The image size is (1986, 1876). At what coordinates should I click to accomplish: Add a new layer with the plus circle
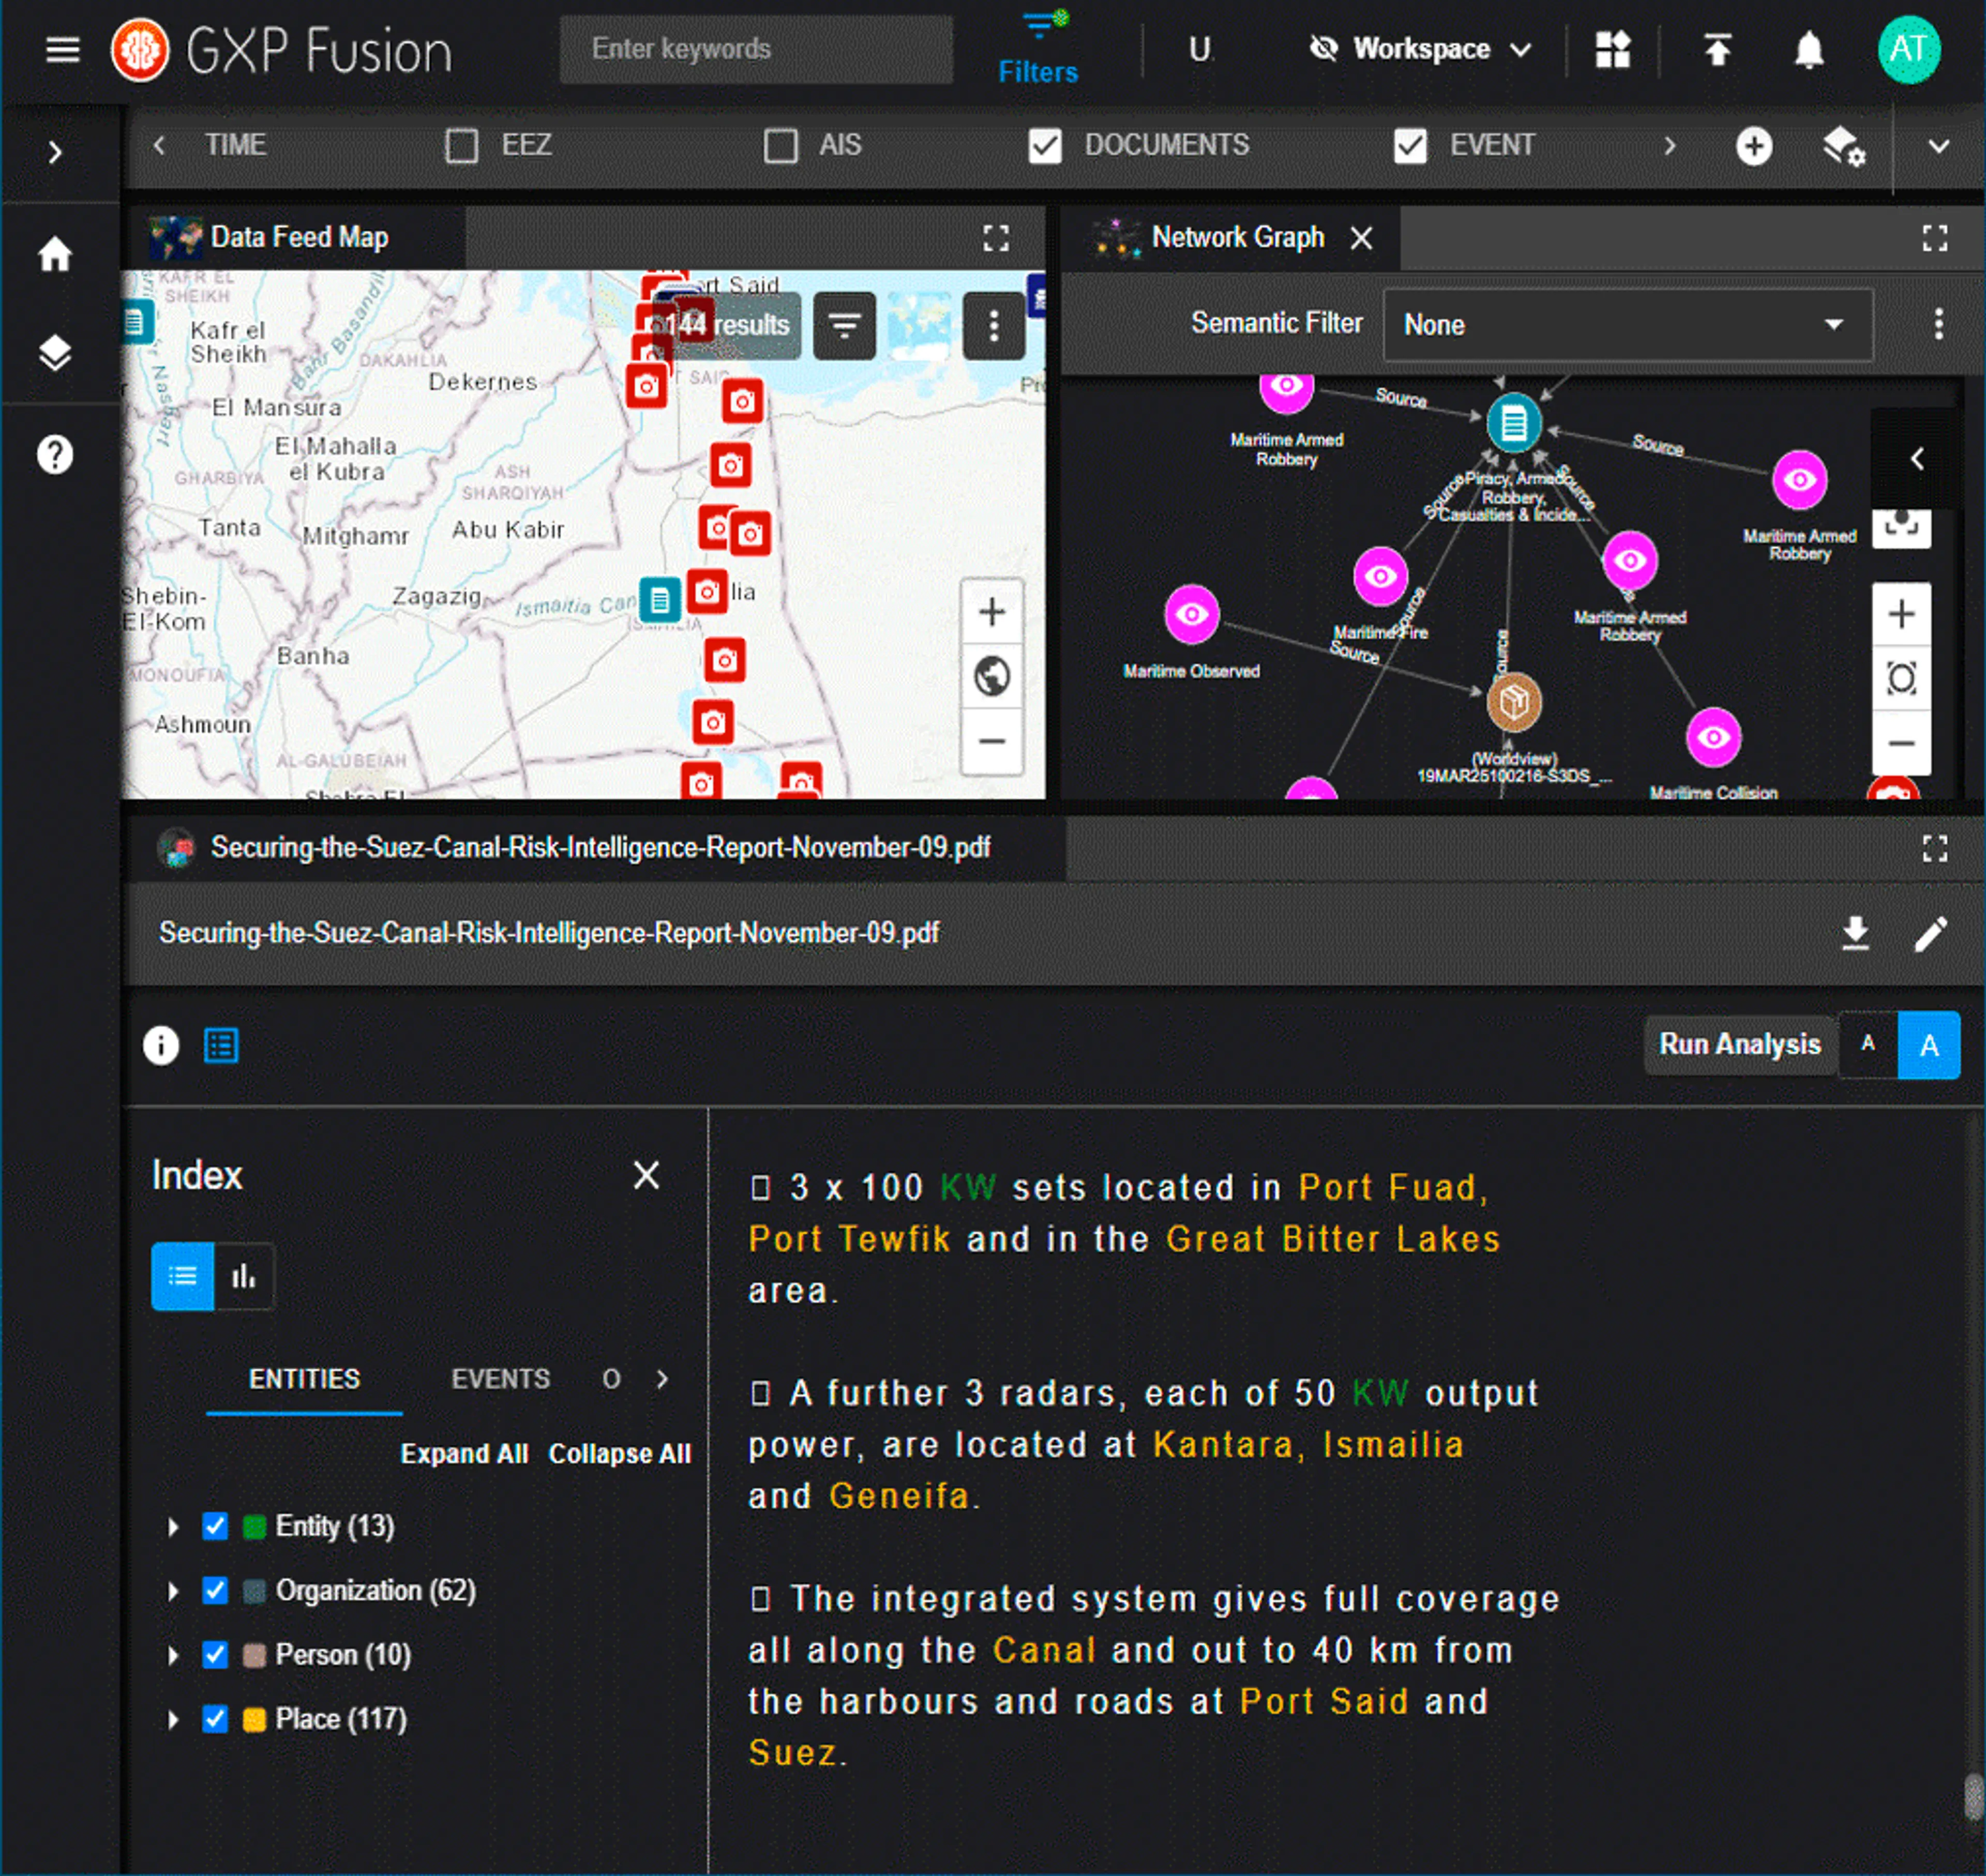click(x=1753, y=146)
